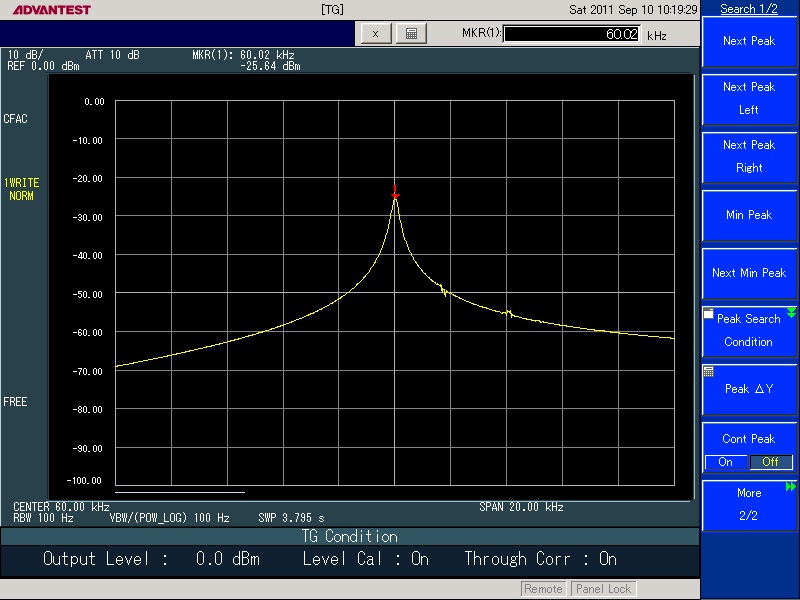This screenshot has height=600, width=800.
Task: Click the small x cancel button
Action: tap(375, 34)
